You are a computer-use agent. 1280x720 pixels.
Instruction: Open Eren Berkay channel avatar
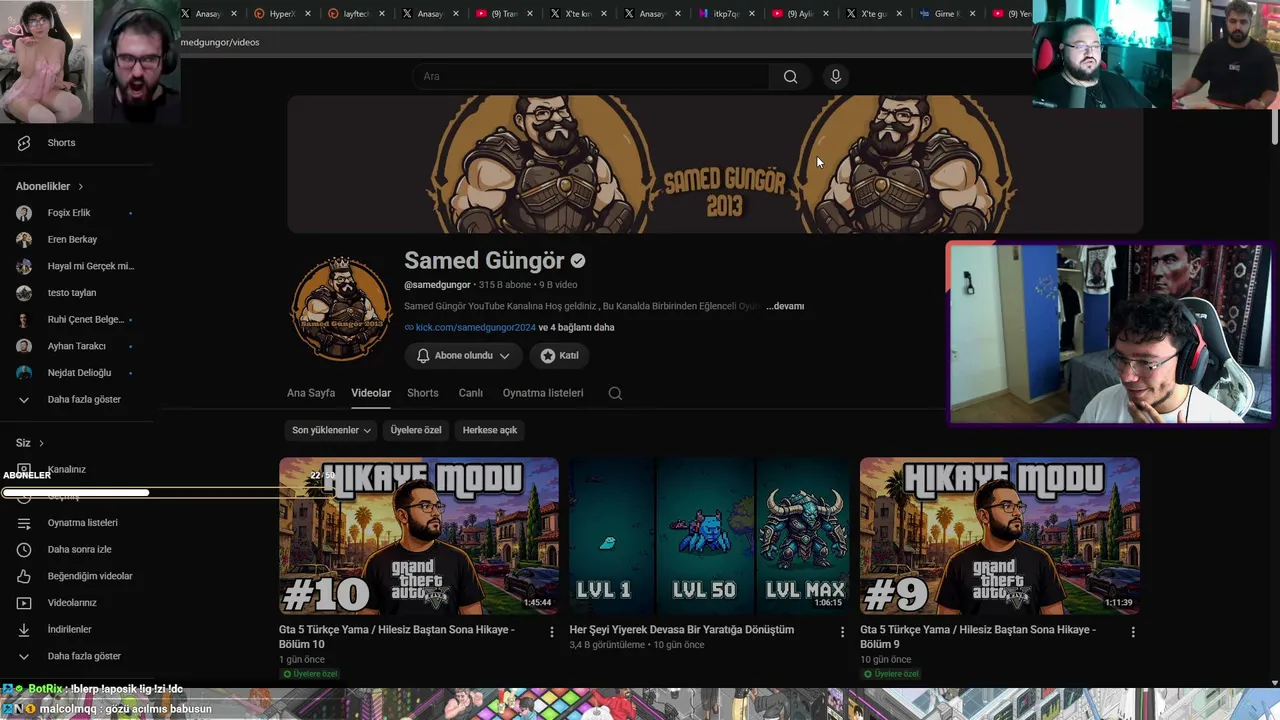point(24,240)
